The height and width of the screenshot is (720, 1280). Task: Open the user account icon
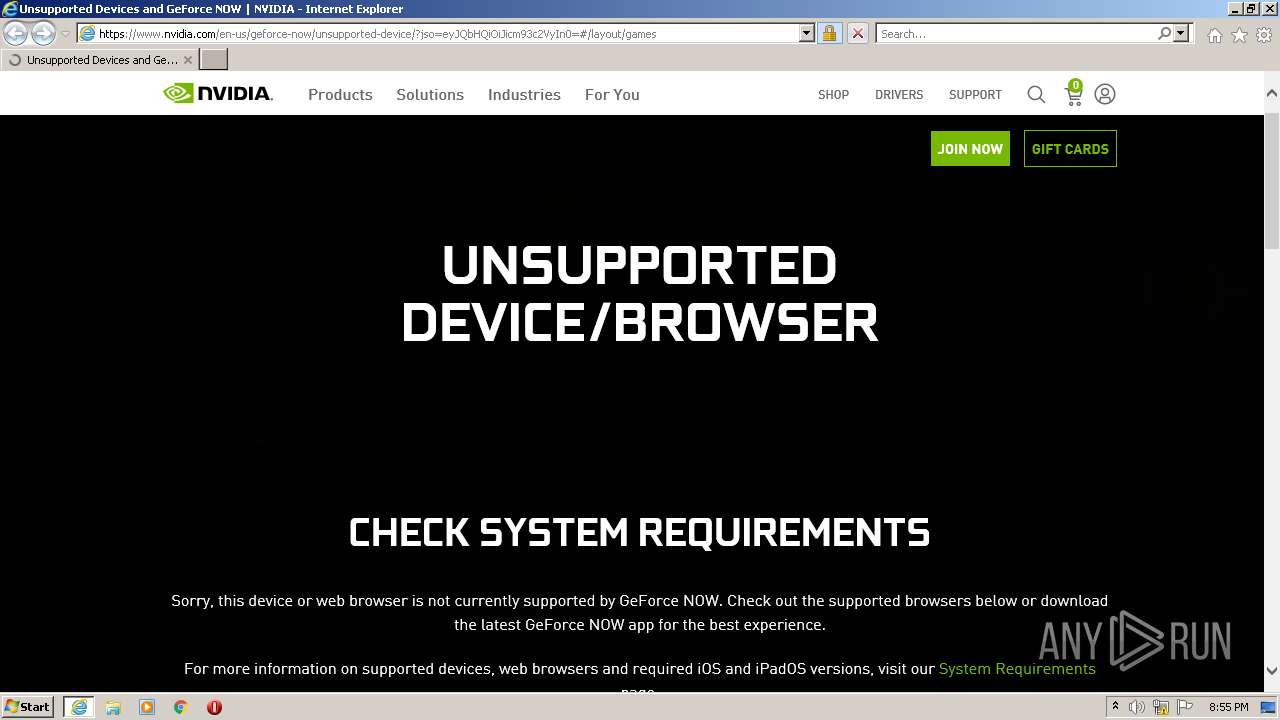(x=1105, y=94)
